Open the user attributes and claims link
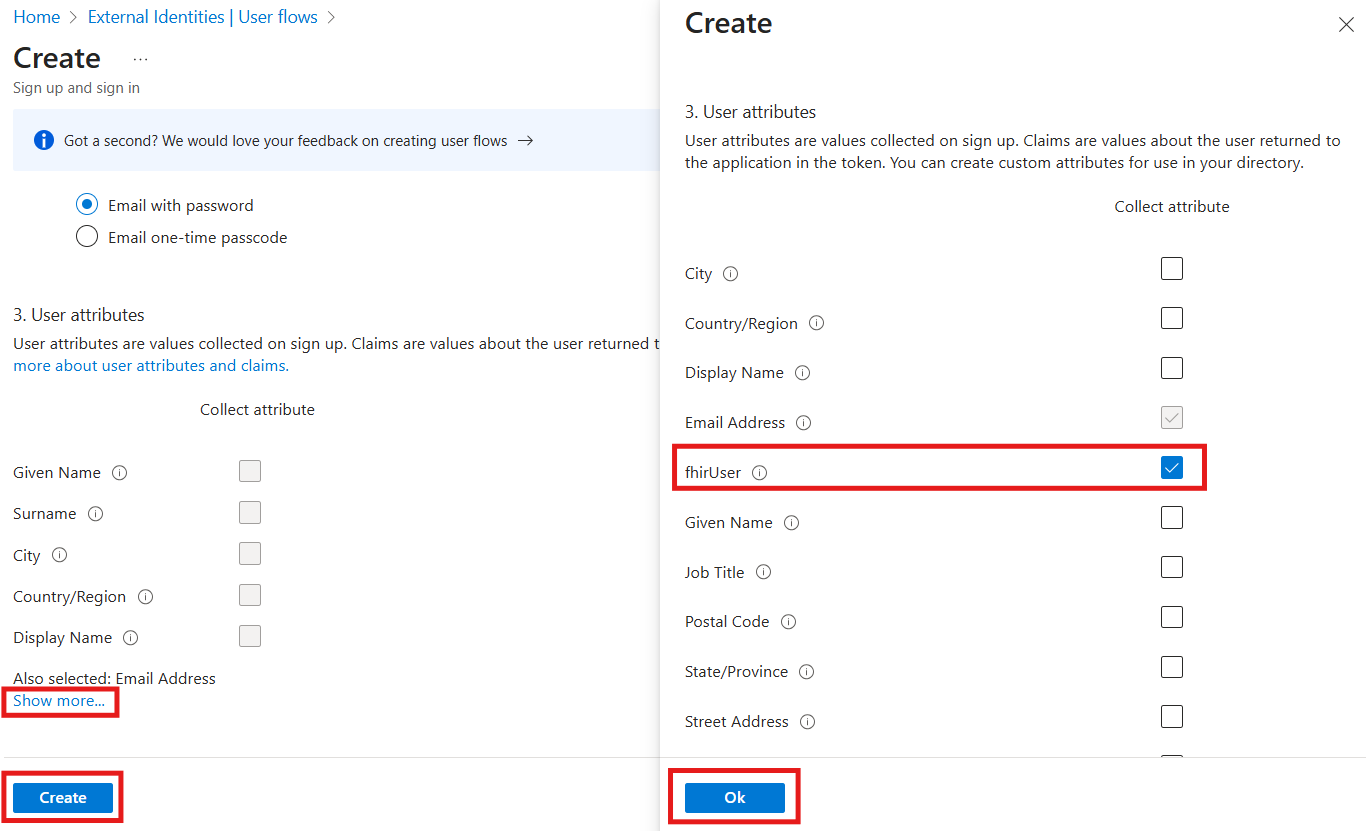 150,365
